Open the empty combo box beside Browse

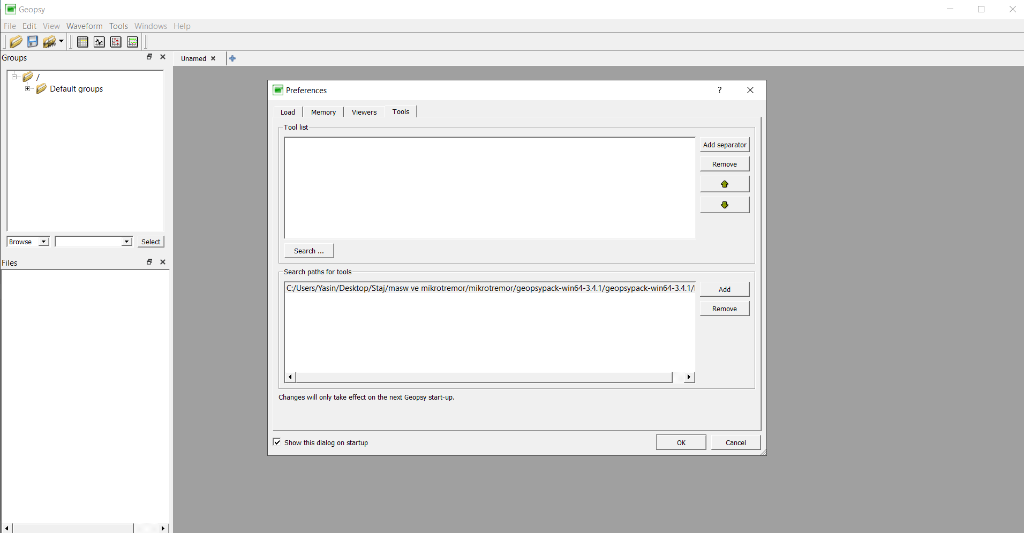126,242
